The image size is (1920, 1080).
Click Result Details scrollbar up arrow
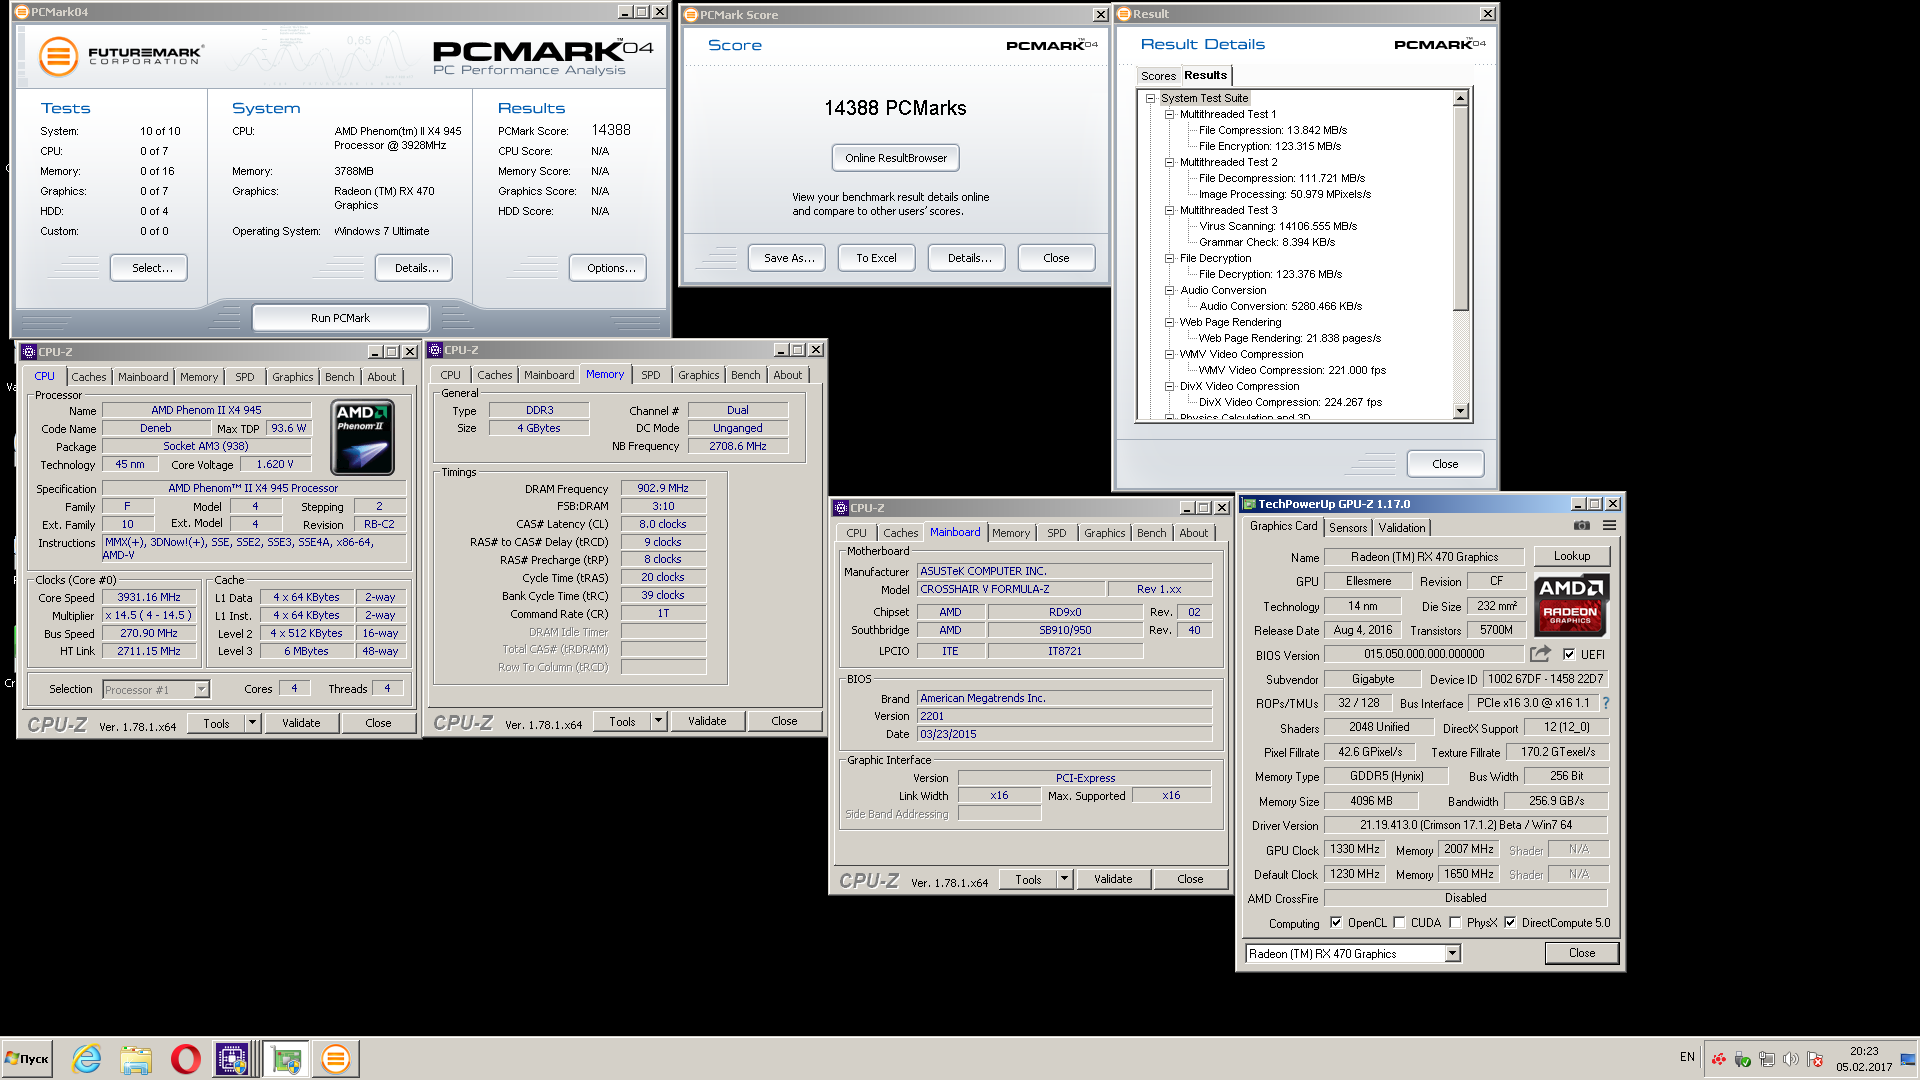pyautogui.click(x=1461, y=98)
